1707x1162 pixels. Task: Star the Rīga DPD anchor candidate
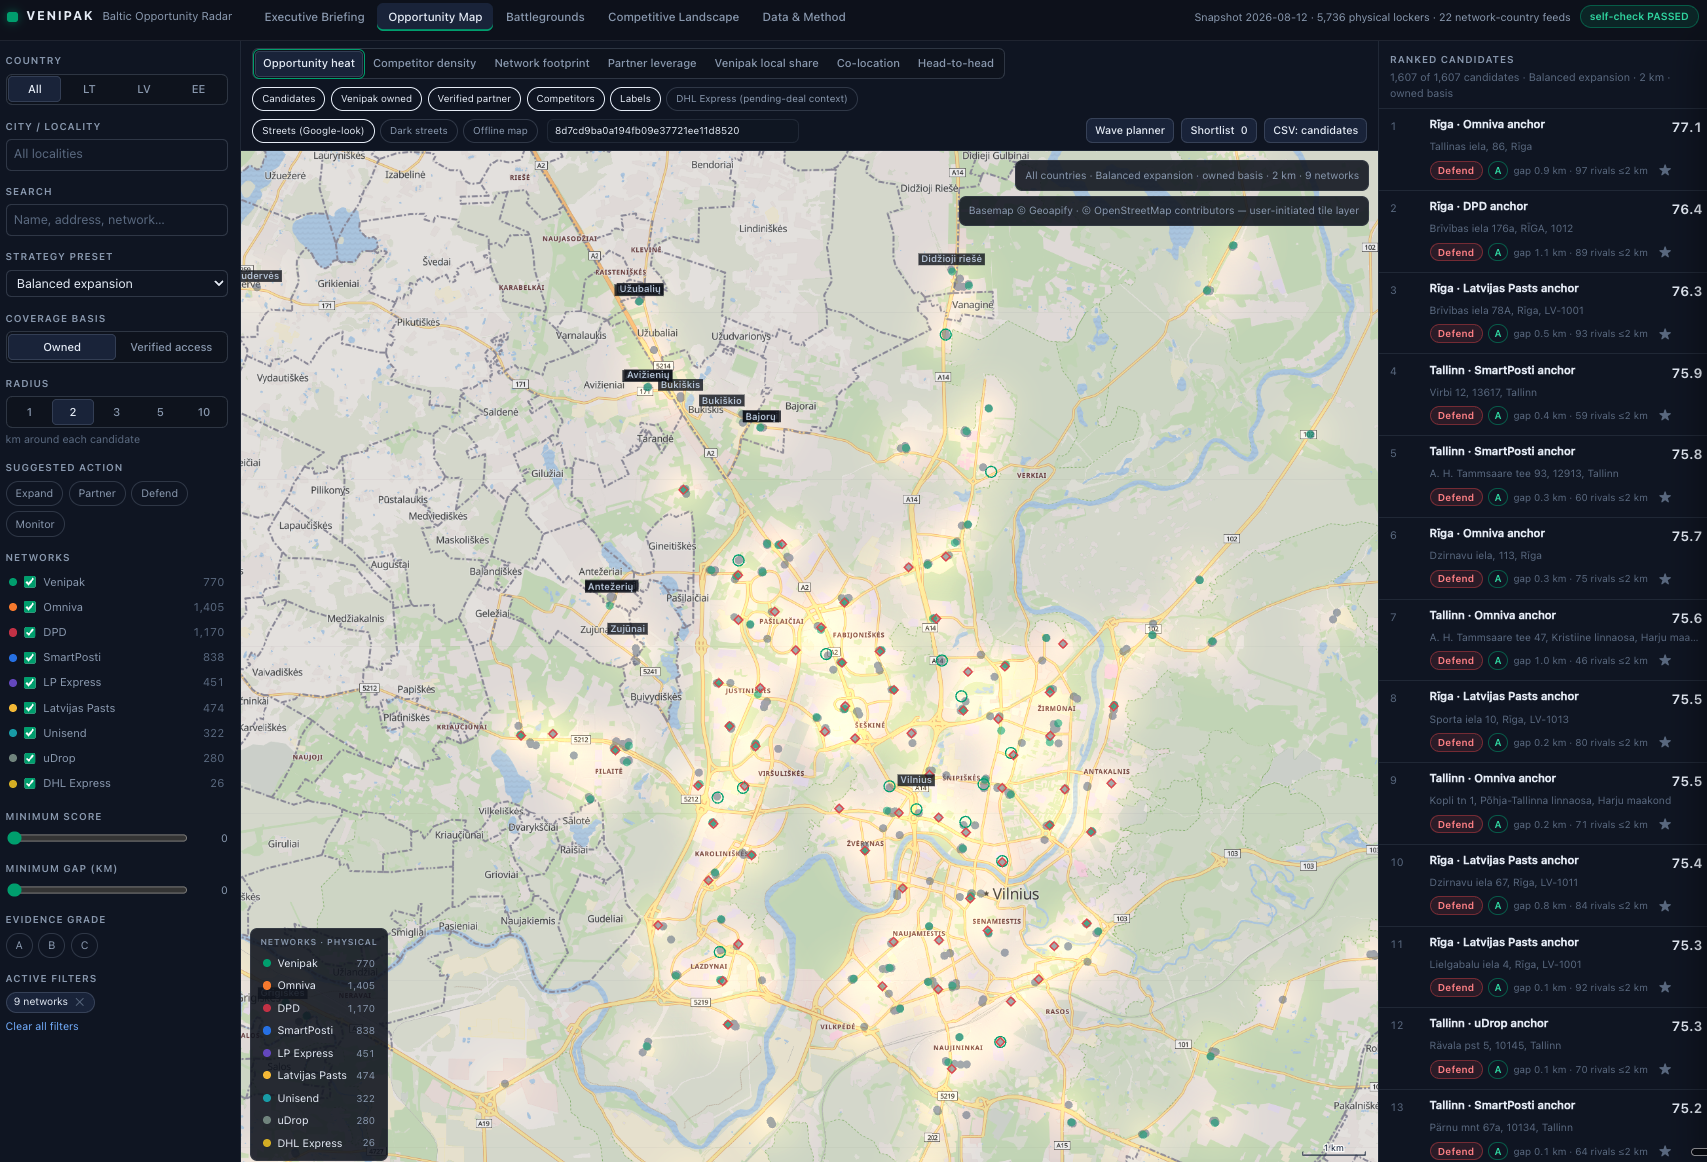(x=1665, y=253)
